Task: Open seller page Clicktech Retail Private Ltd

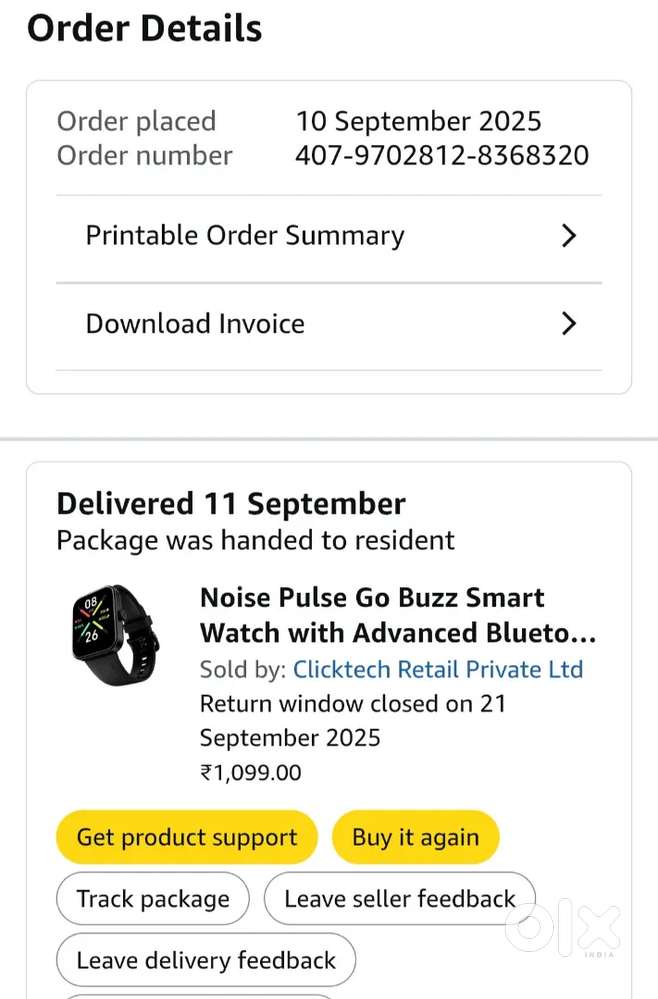Action: click(438, 669)
